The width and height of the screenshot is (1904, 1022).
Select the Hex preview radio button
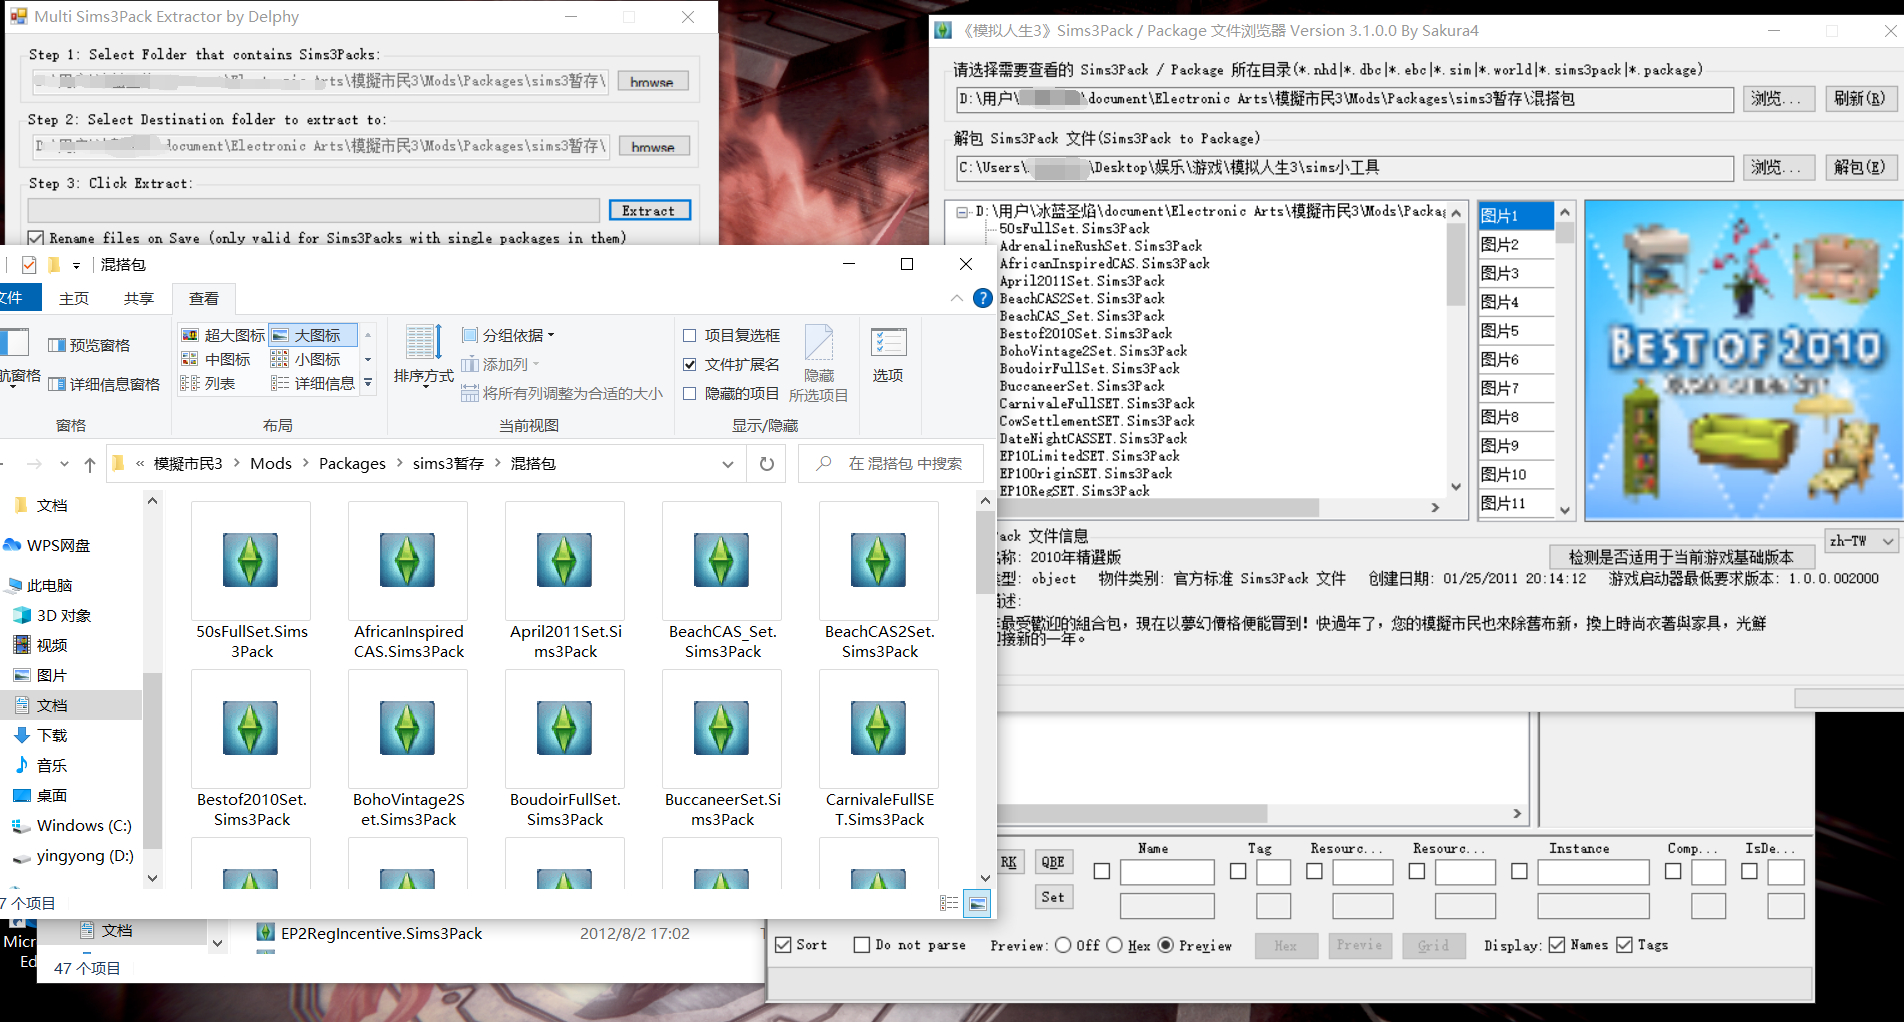[x=1115, y=945]
